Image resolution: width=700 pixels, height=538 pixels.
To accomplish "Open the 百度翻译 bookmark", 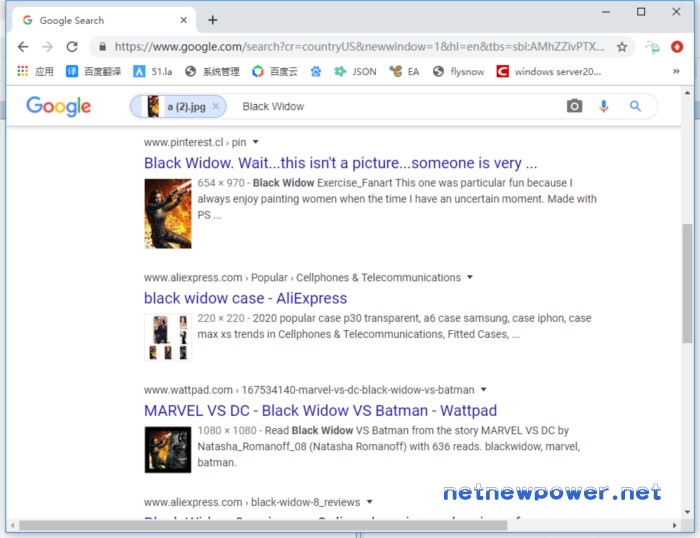I will (x=93, y=71).
